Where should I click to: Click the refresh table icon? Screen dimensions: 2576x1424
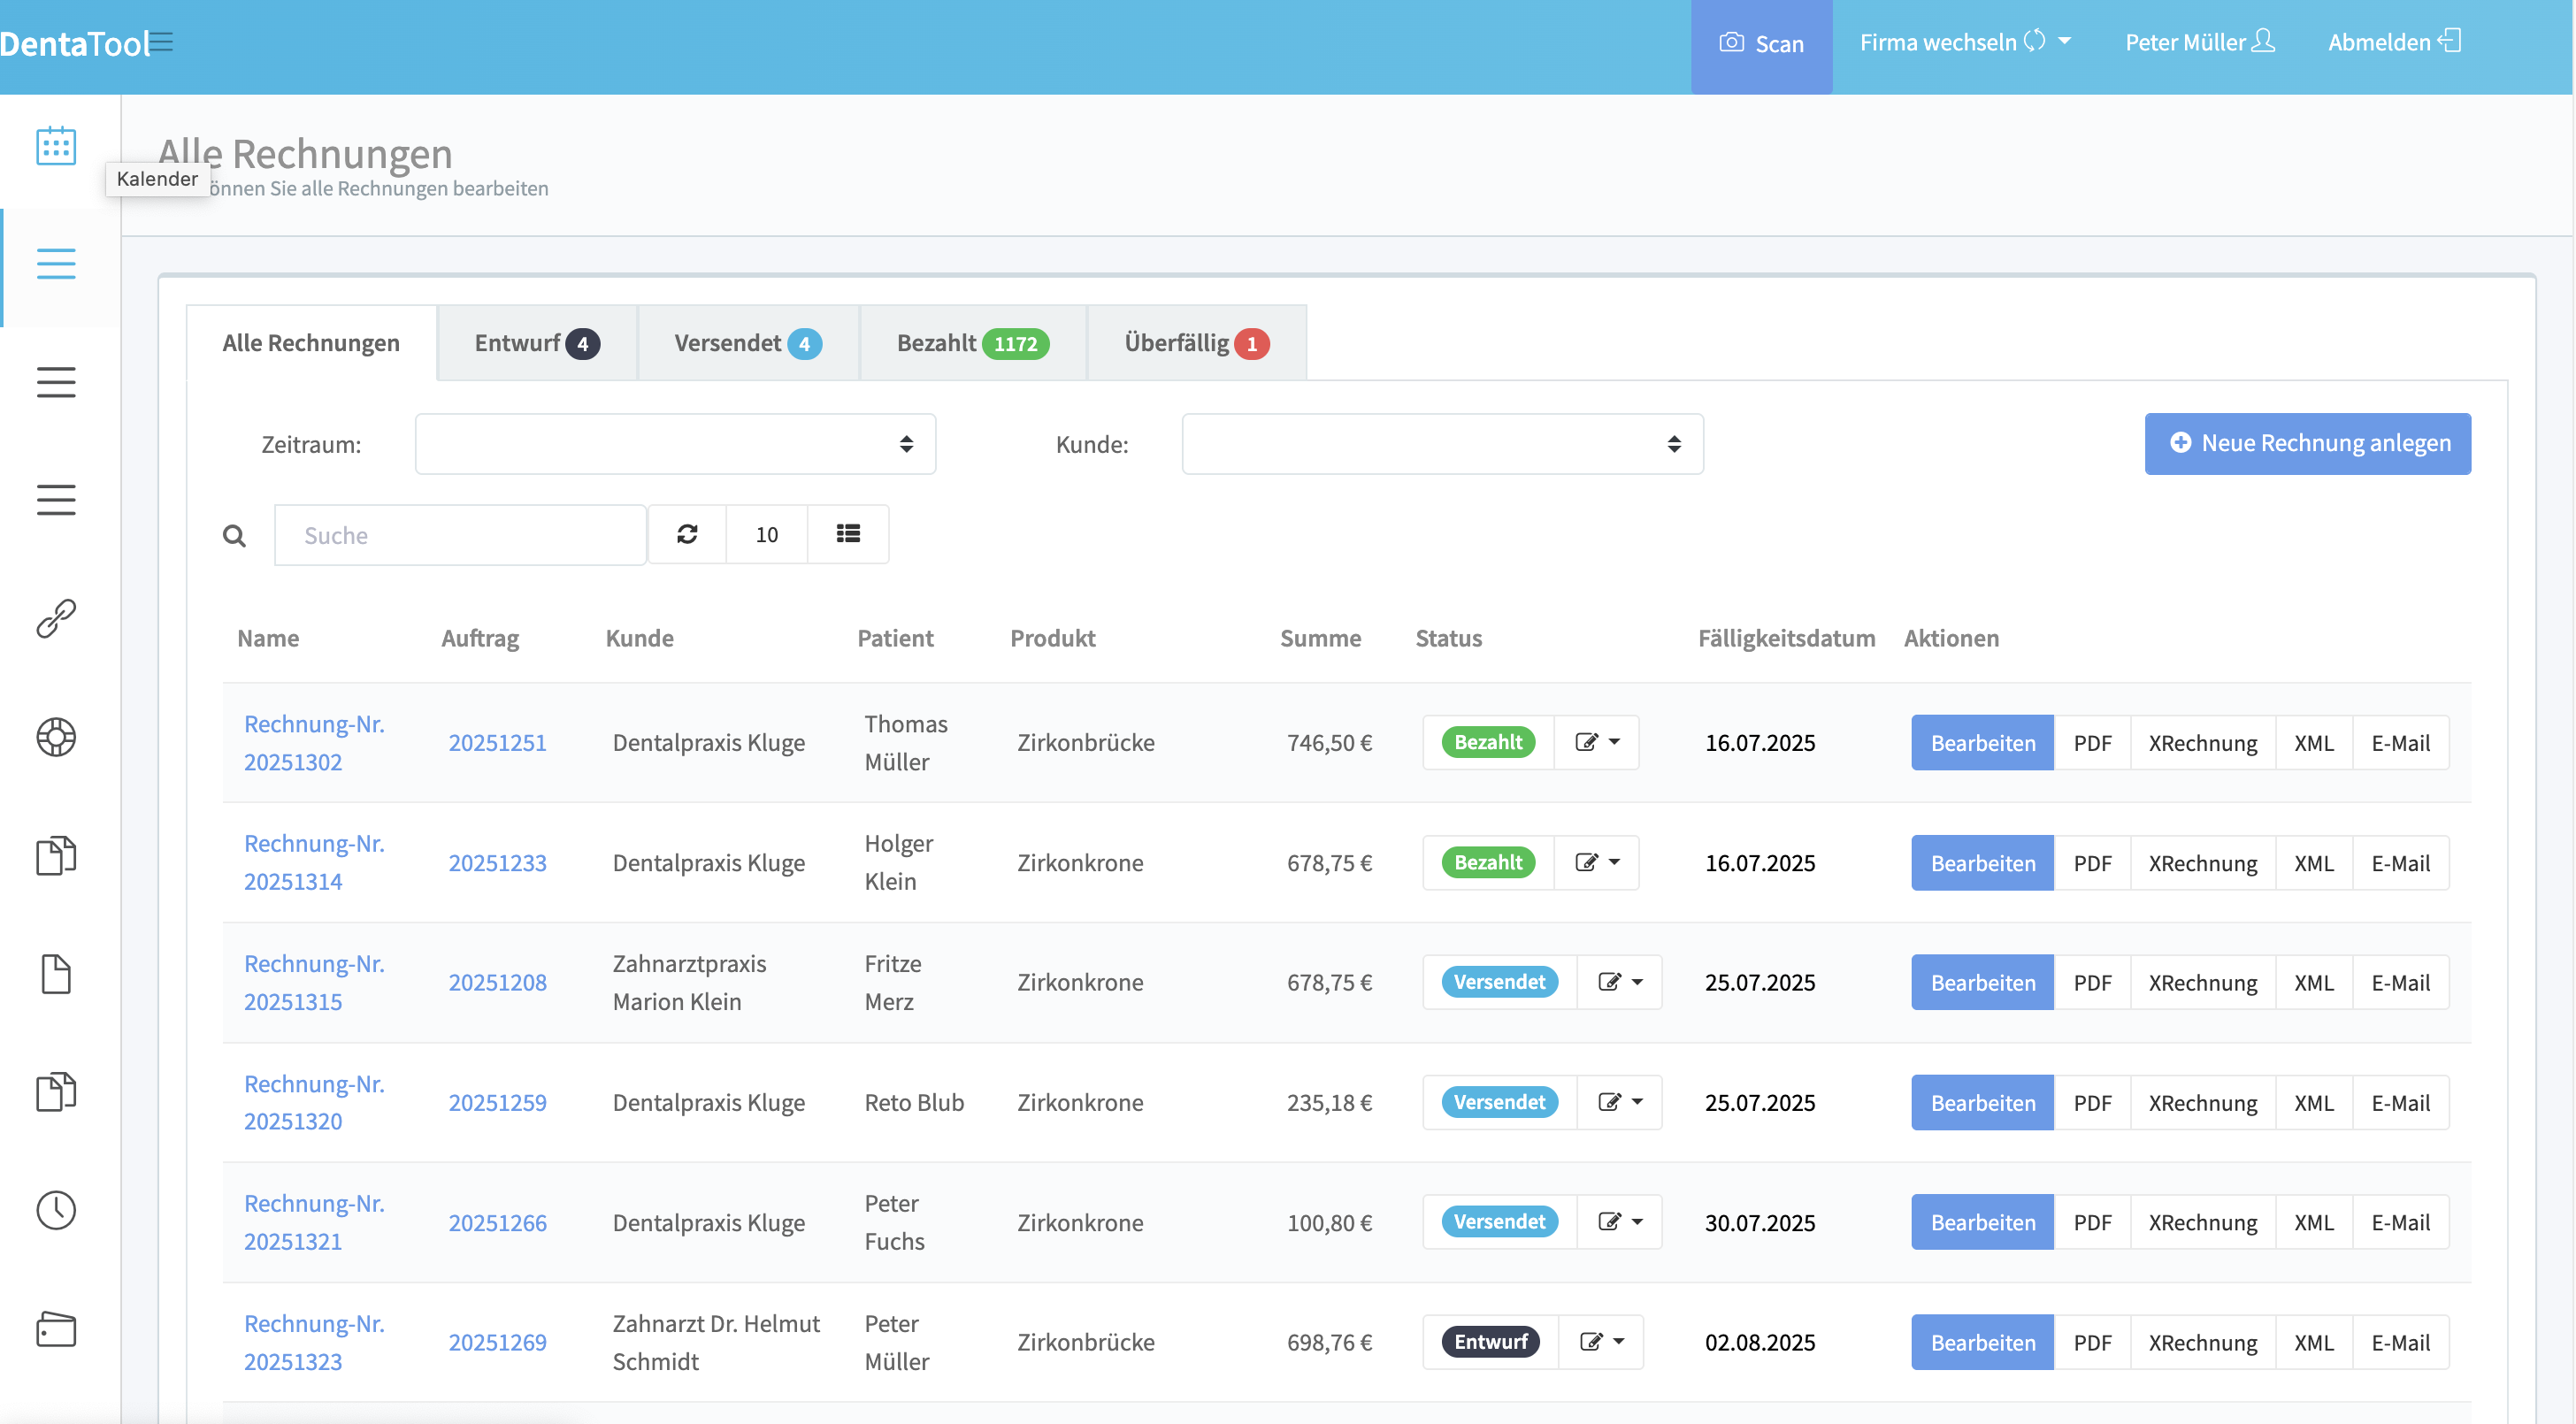pos(687,534)
